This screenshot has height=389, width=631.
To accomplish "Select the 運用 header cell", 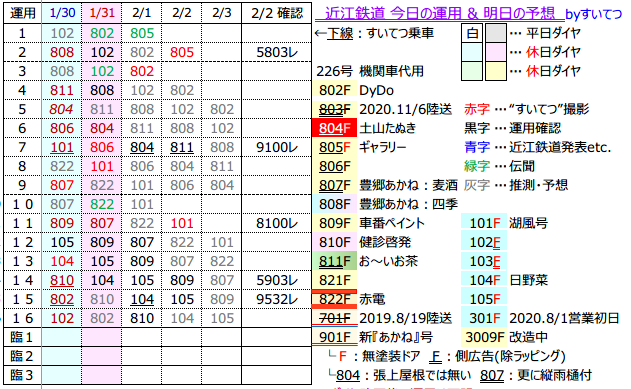I will click(x=23, y=13).
